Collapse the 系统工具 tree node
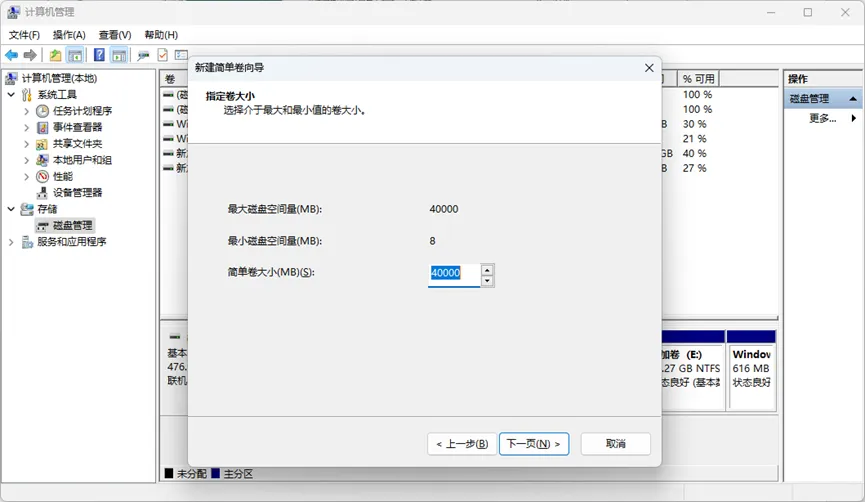The image size is (865, 502). pyautogui.click(x=11, y=95)
